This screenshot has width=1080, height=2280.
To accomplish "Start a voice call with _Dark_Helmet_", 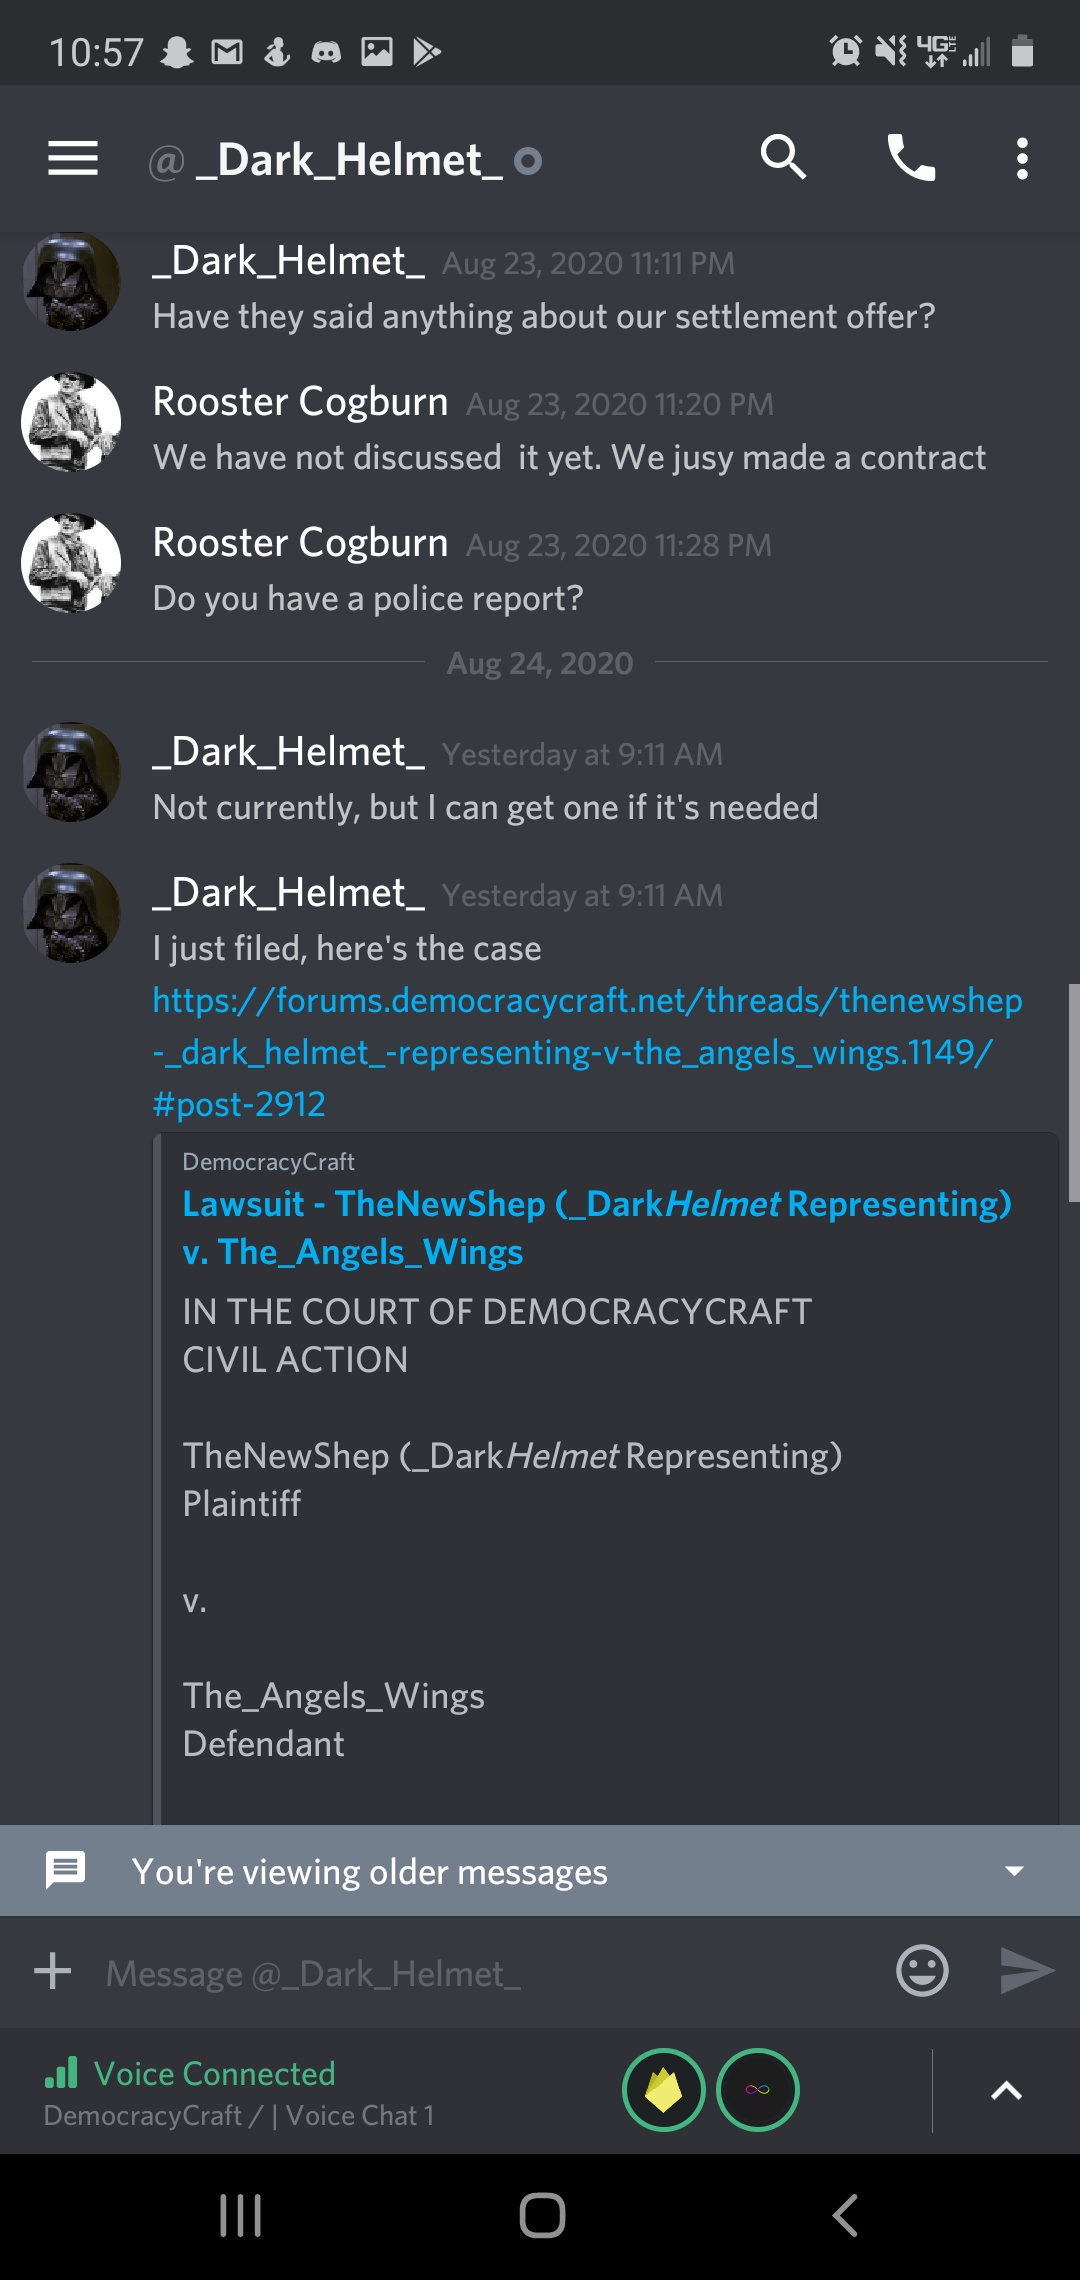I will [x=911, y=158].
